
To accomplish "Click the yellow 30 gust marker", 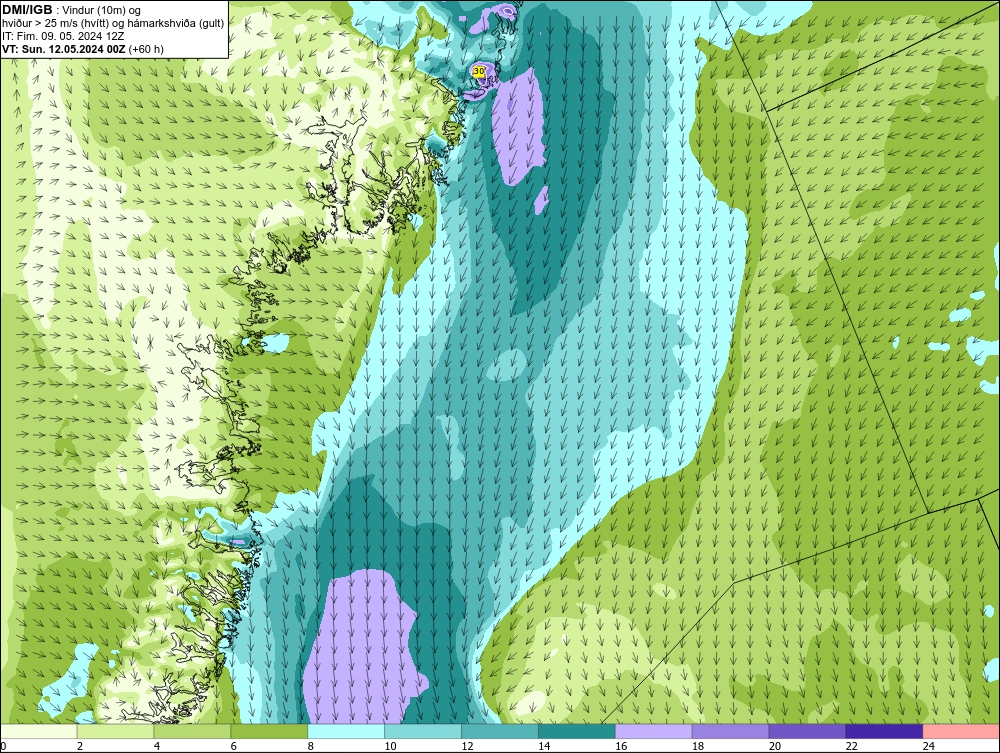I will [x=479, y=71].
